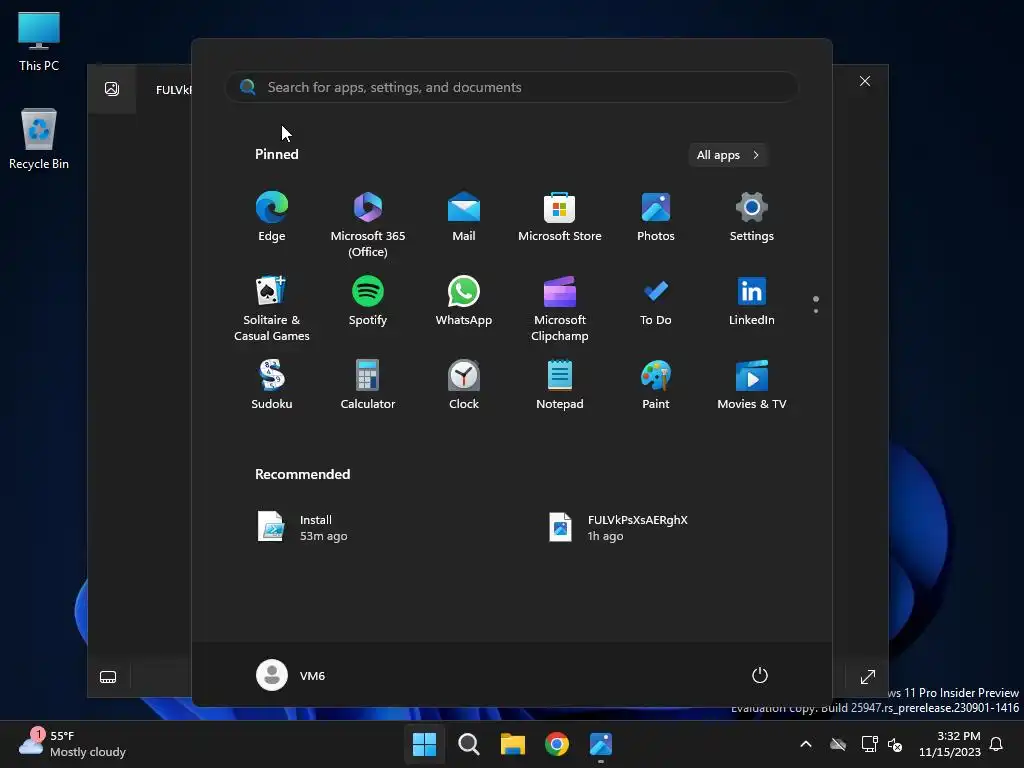Open the LinkedIn app
The width and height of the screenshot is (1024, 768).
(752, 300)
